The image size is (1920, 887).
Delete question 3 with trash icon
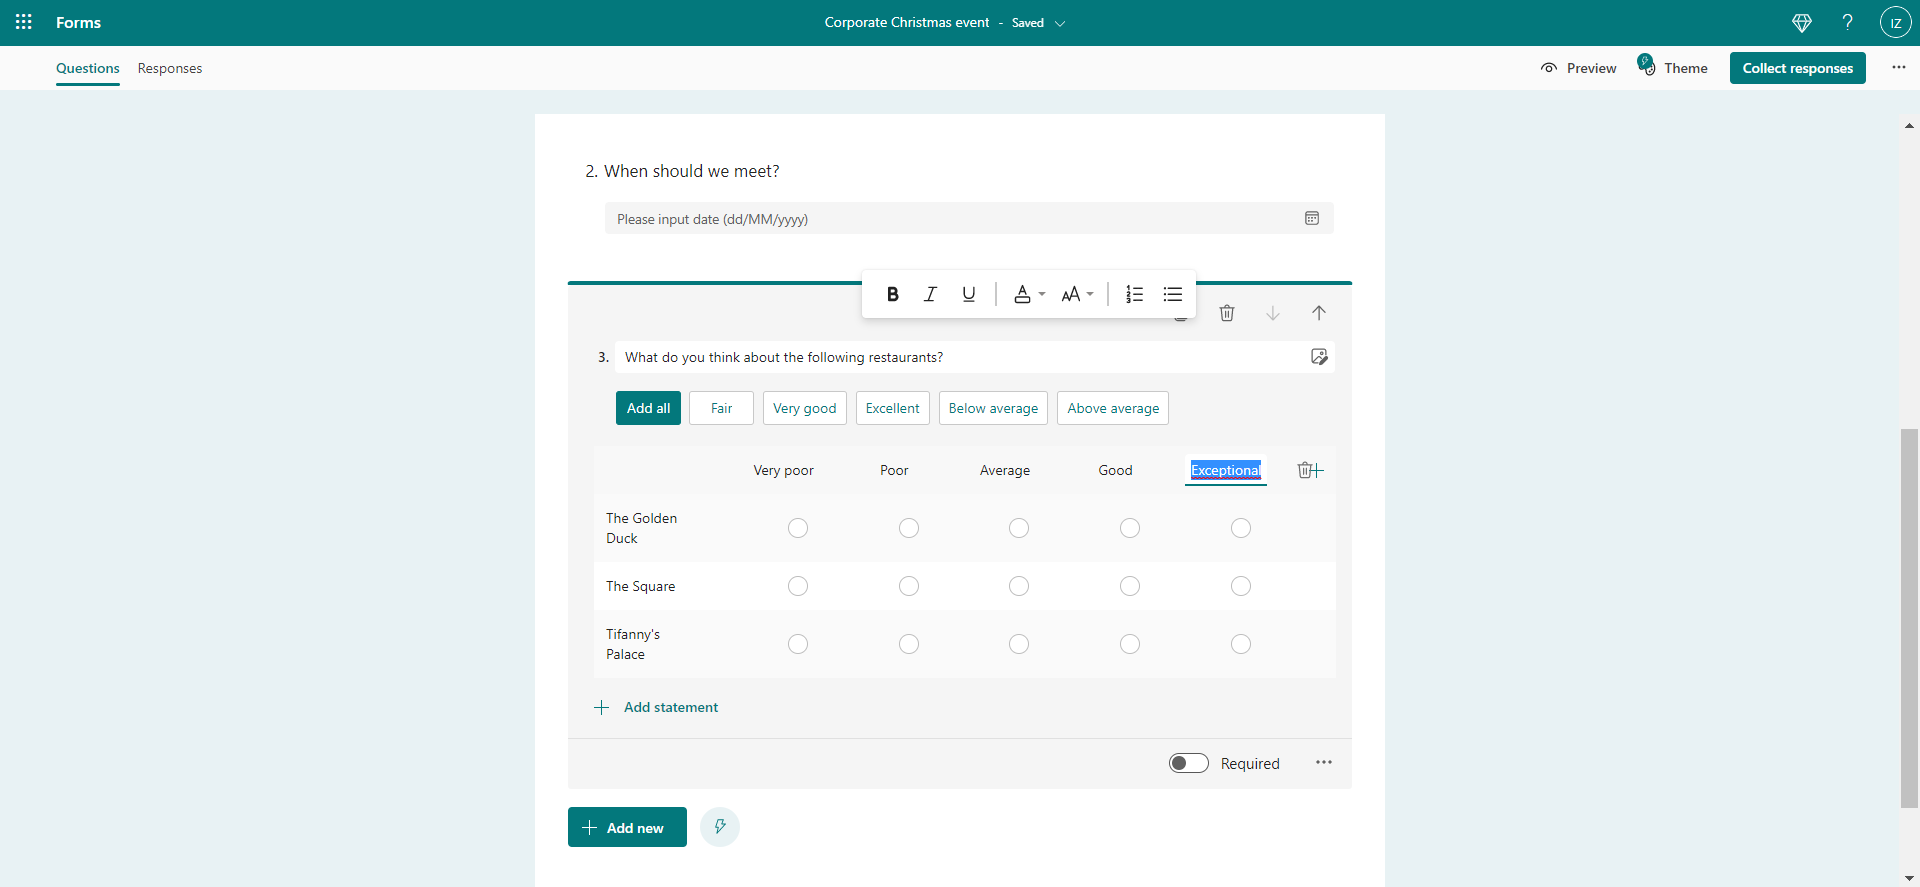(x=1227, y=313)
